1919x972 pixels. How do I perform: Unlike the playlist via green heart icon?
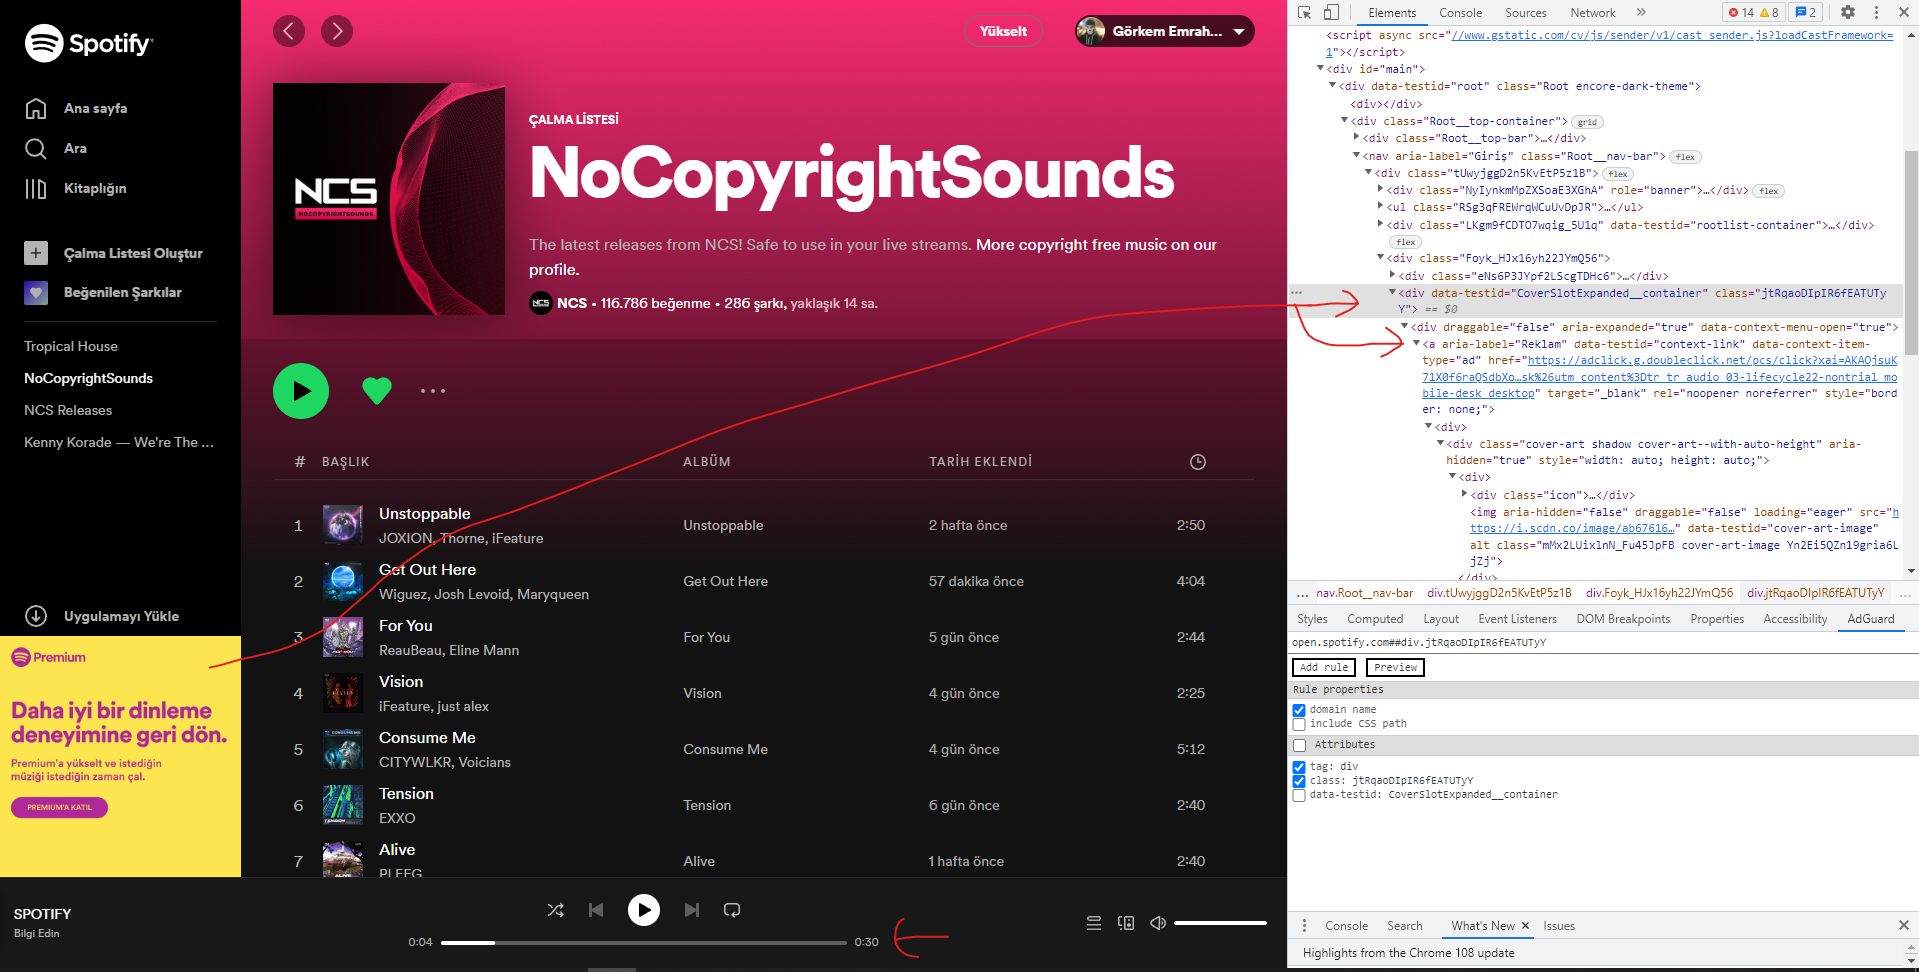[377, 391]
